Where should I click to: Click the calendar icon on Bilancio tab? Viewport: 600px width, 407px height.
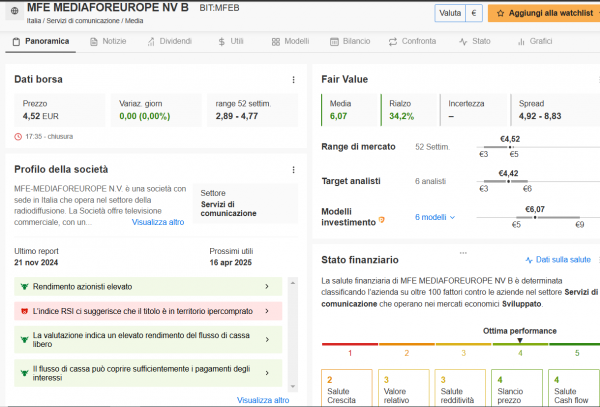[334, 42]
